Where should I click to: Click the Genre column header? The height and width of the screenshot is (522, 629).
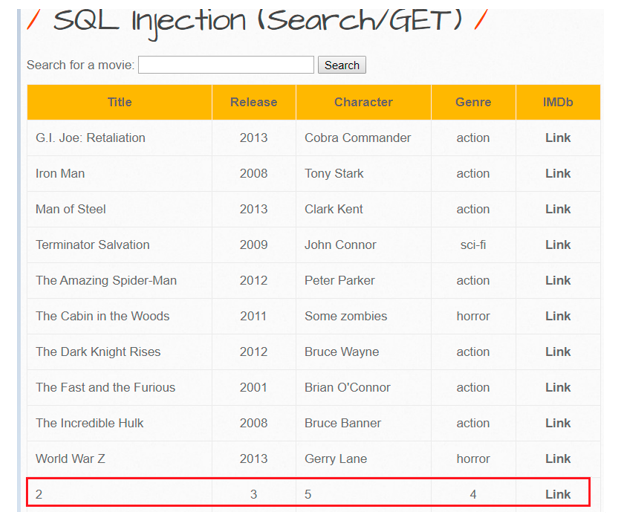473,102
